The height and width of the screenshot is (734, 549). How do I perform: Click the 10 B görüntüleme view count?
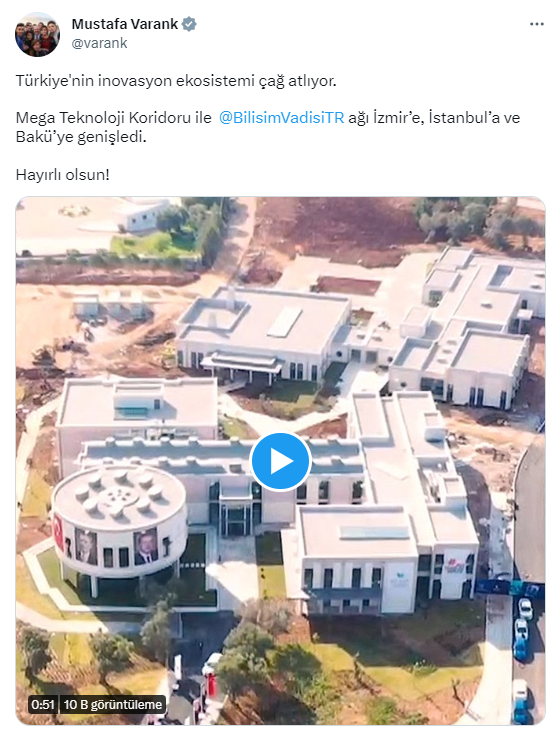pyautogui.click(x=112, y=705)
